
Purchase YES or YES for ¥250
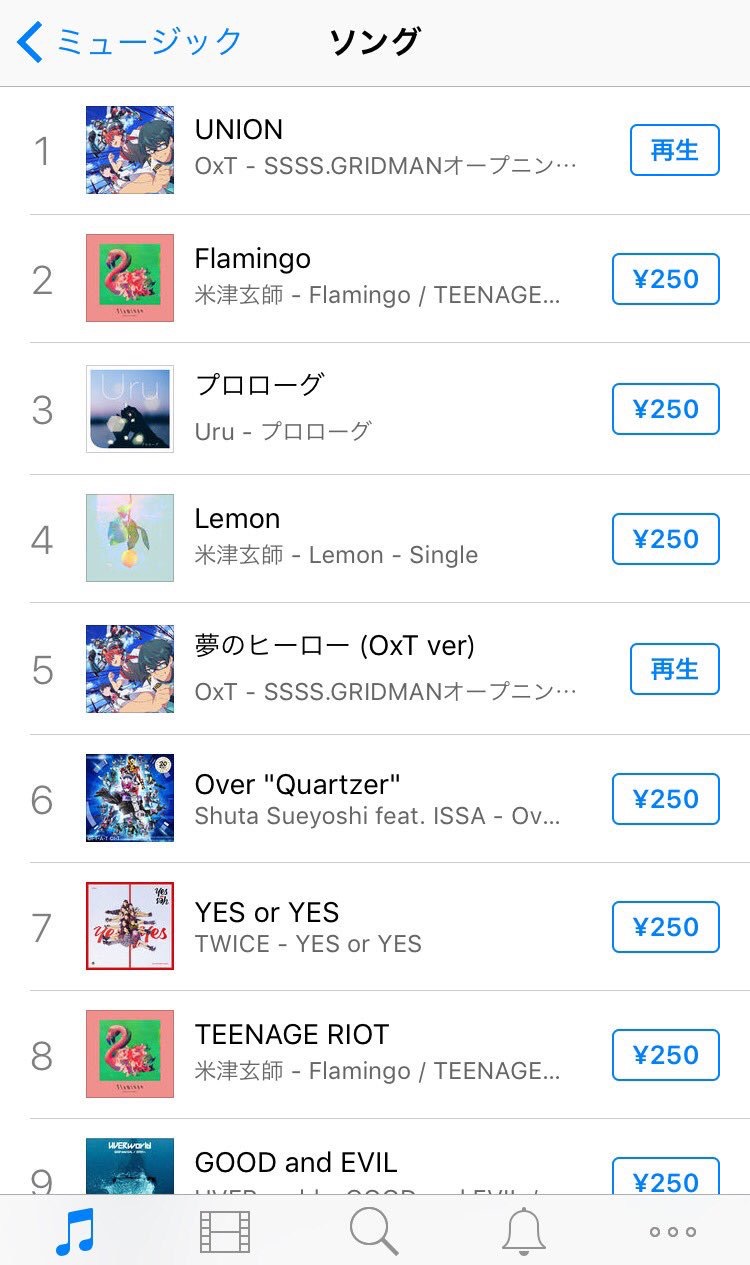[x=665, y=927]
